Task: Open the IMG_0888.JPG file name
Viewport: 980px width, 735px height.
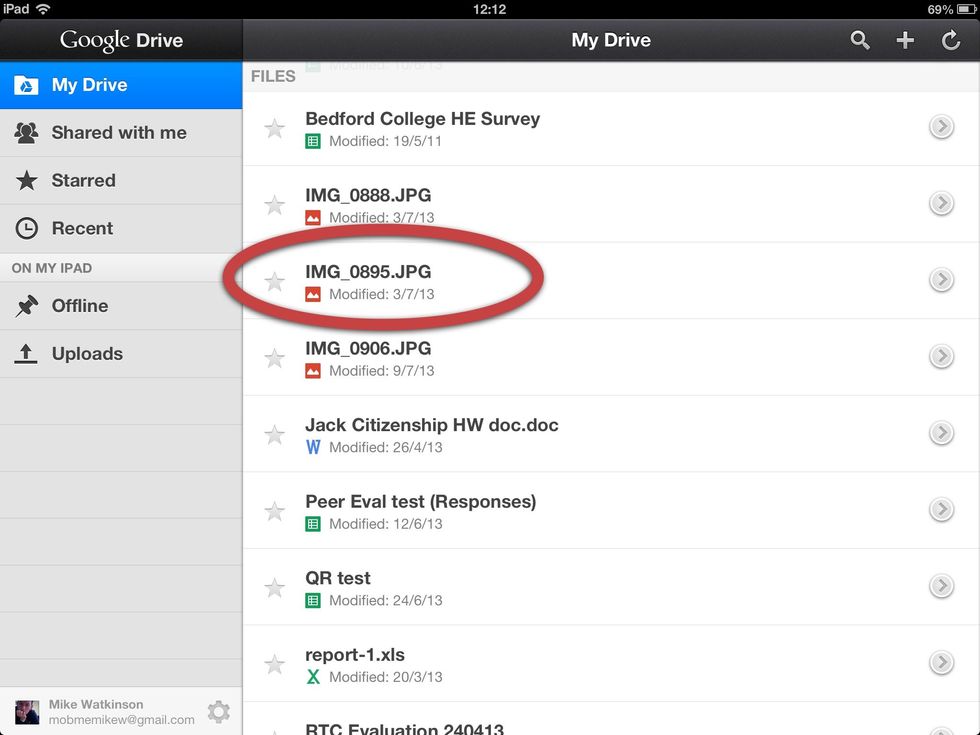Action: click(368, 195)
